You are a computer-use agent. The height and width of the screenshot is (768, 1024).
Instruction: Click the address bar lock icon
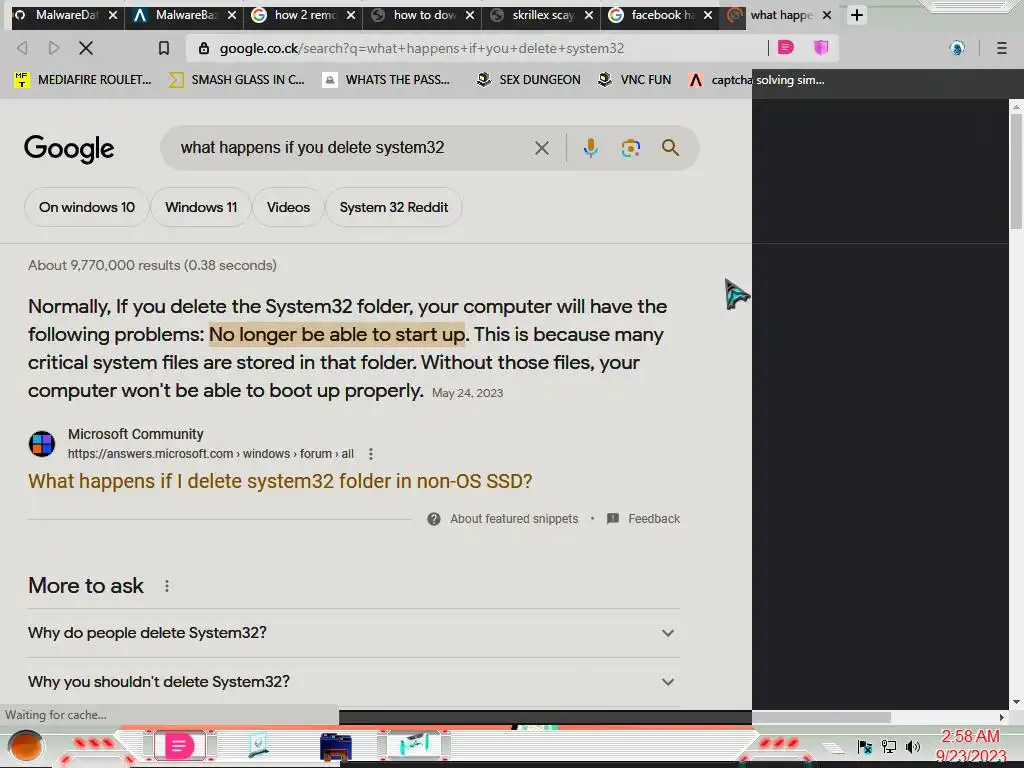[204, 48]
